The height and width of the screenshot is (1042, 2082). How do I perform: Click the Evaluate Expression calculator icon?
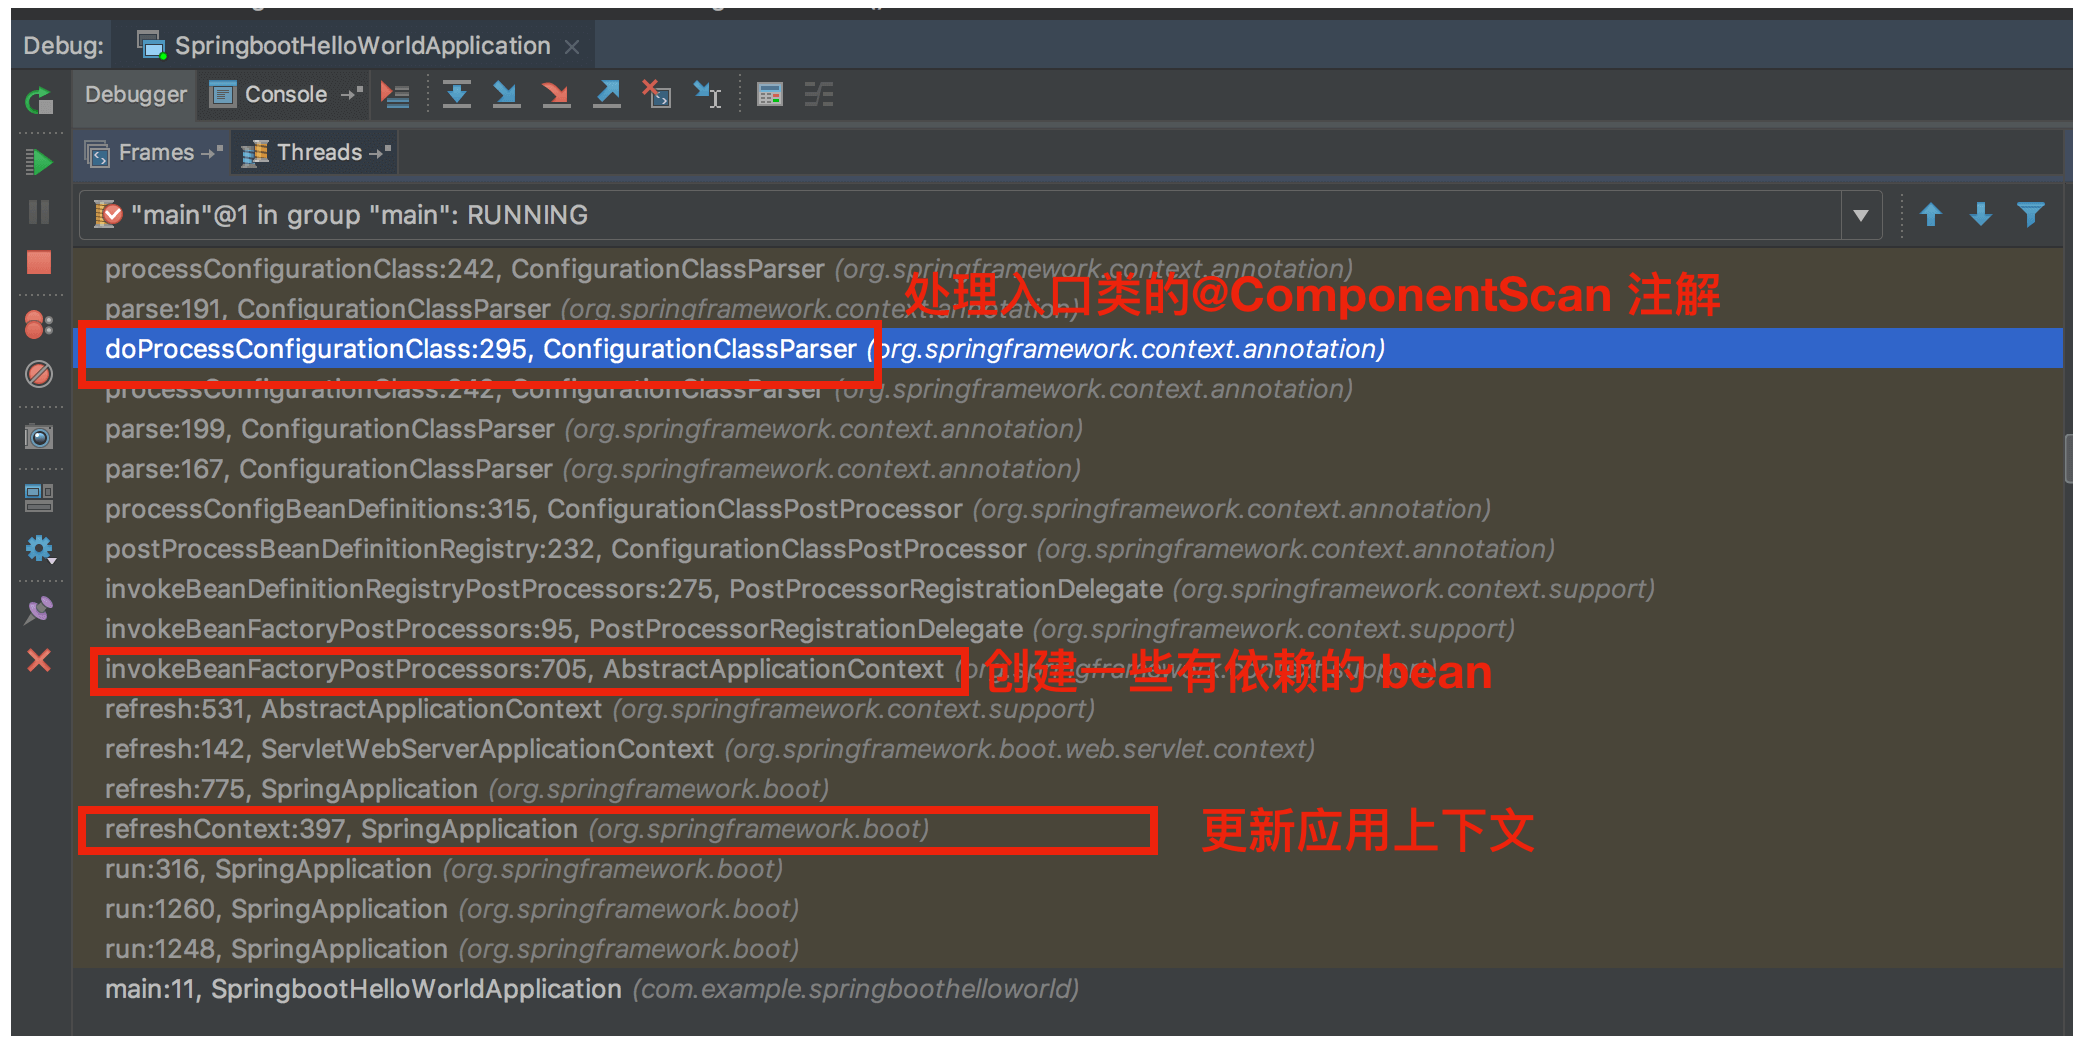(769, 95)
